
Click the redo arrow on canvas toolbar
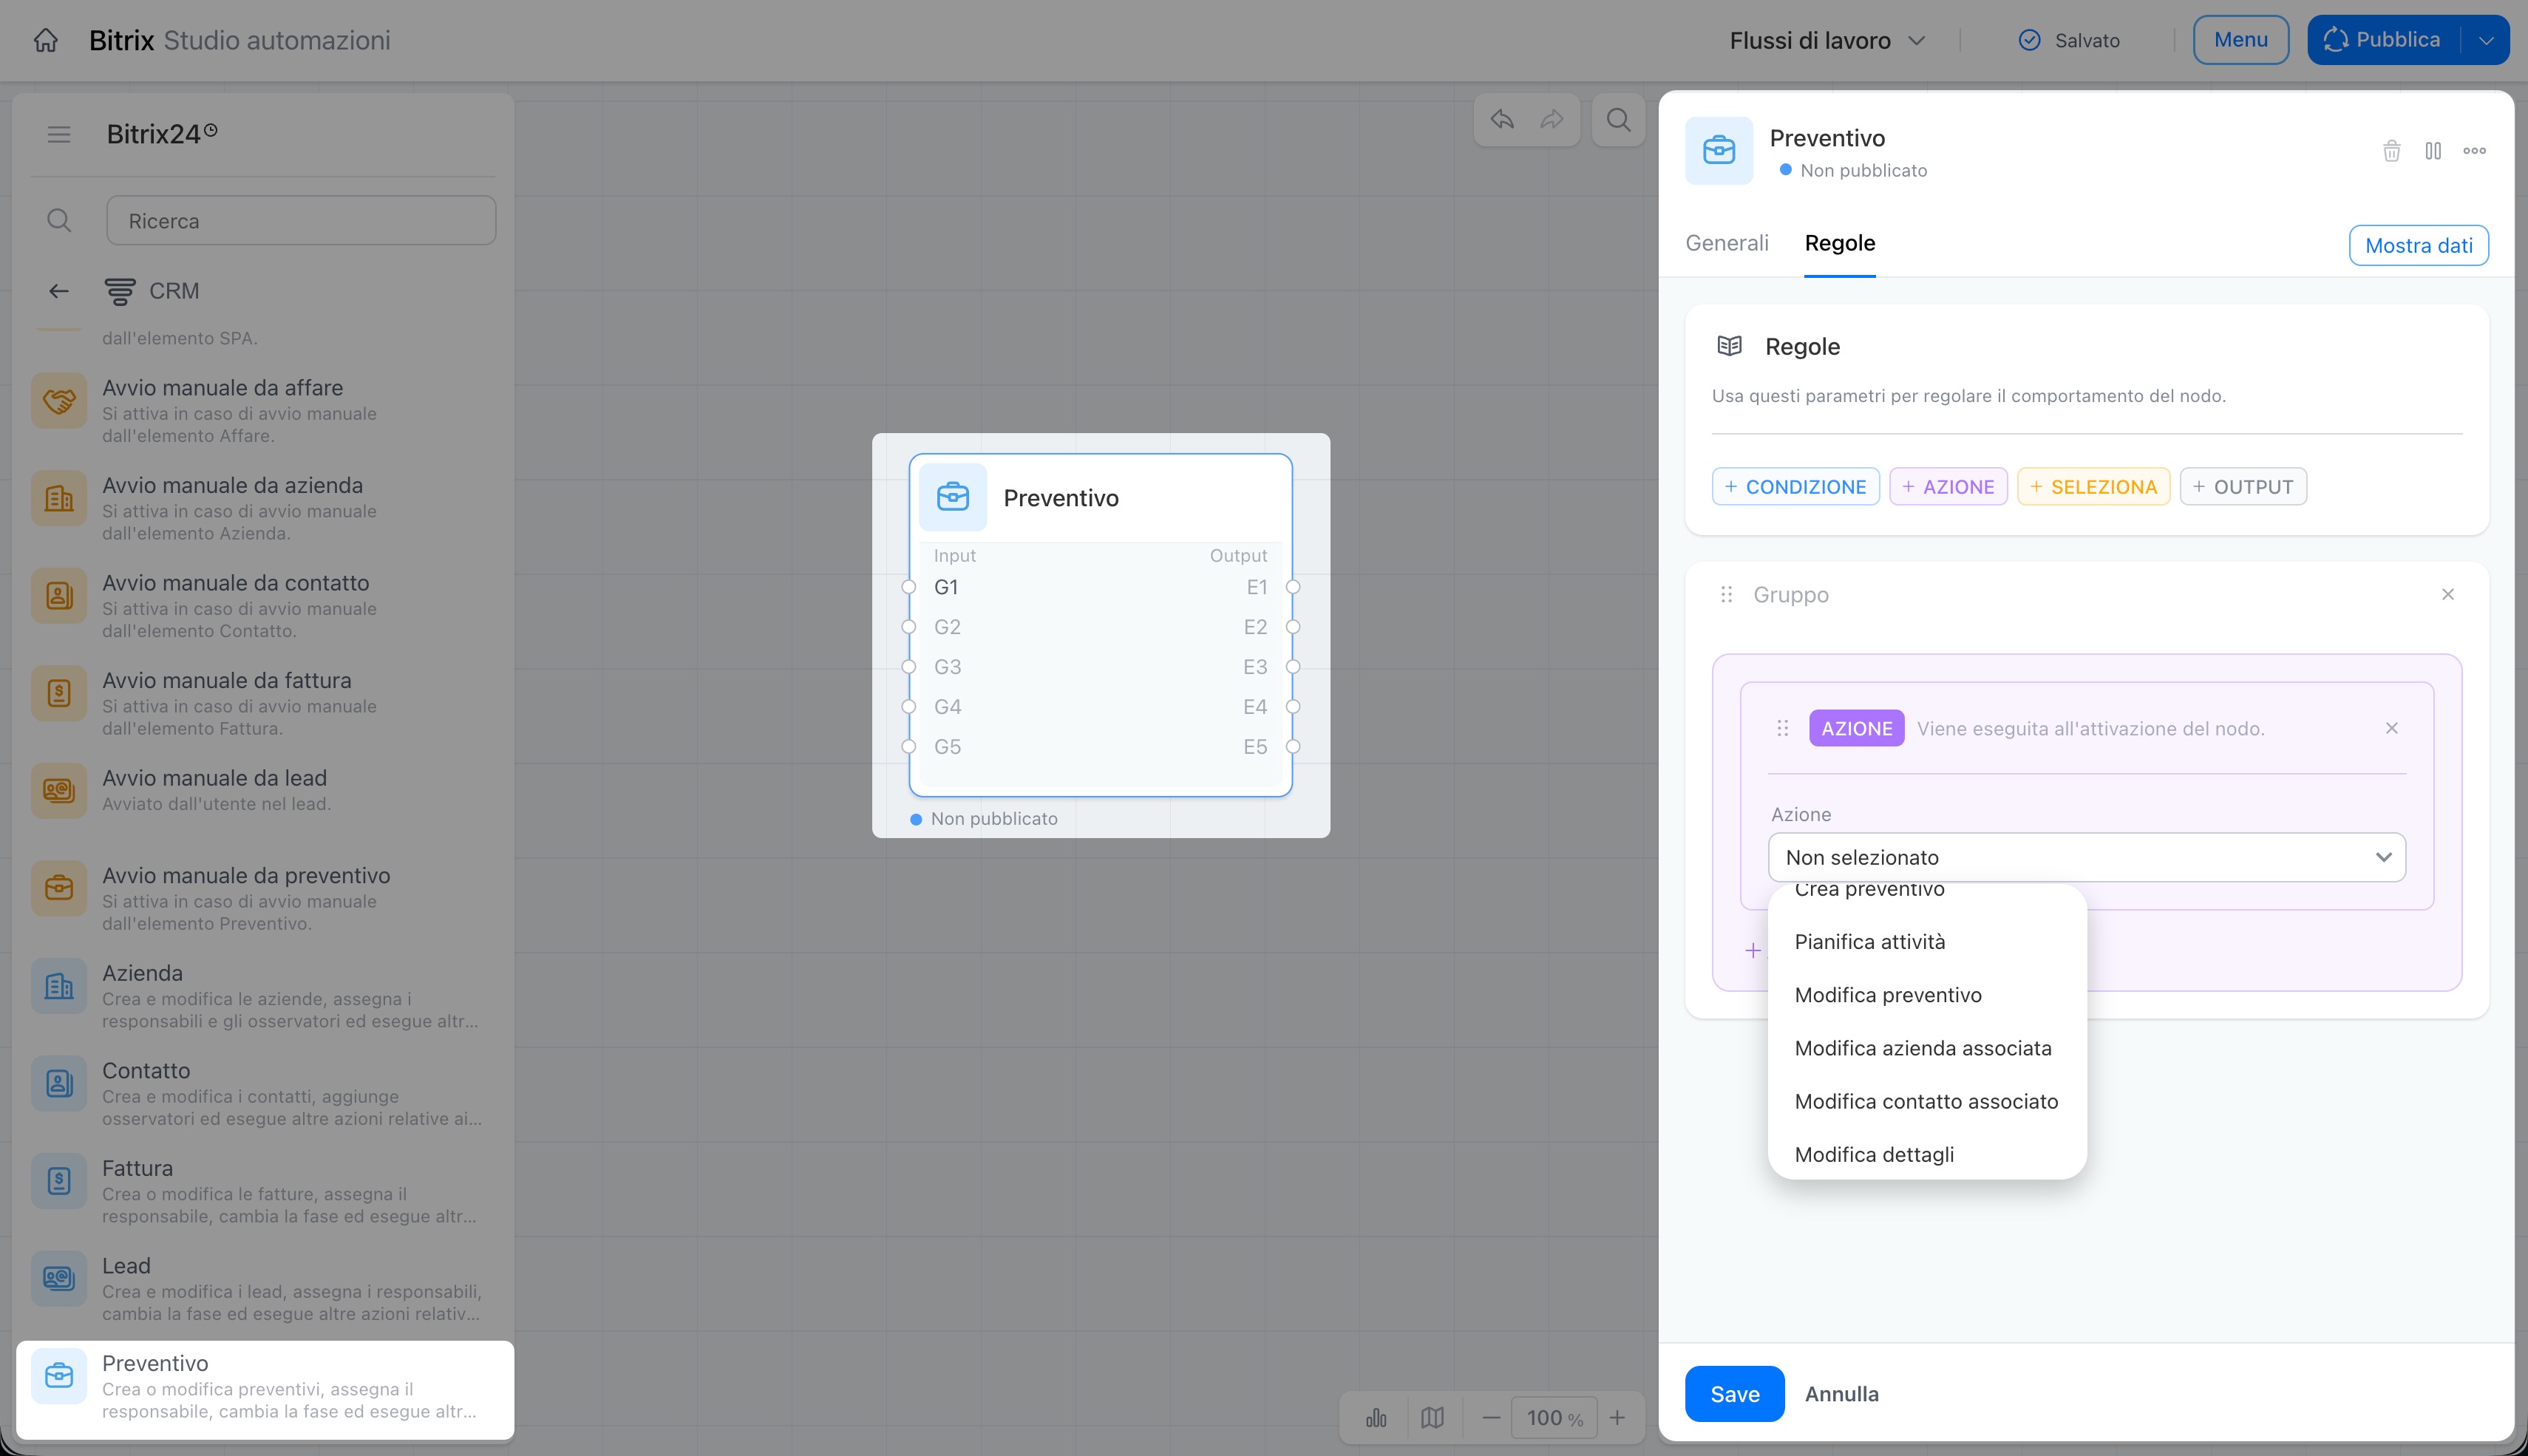[x=1552, y=120]
